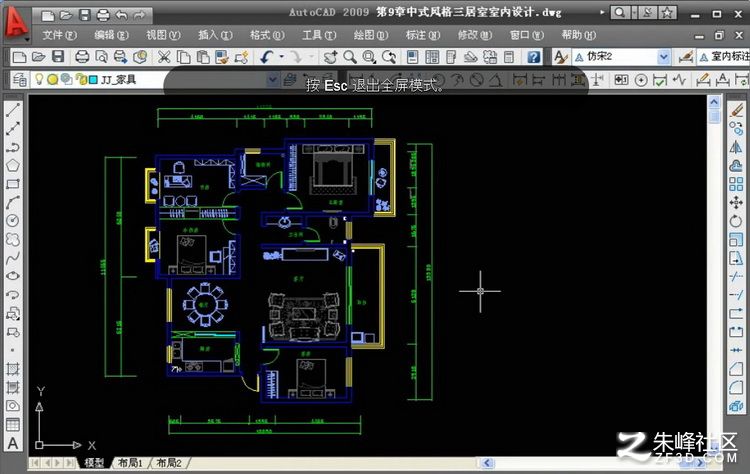Click the Communication Center satellite button
The width and height of the screenshot is (750, 474).
(649, 12)
